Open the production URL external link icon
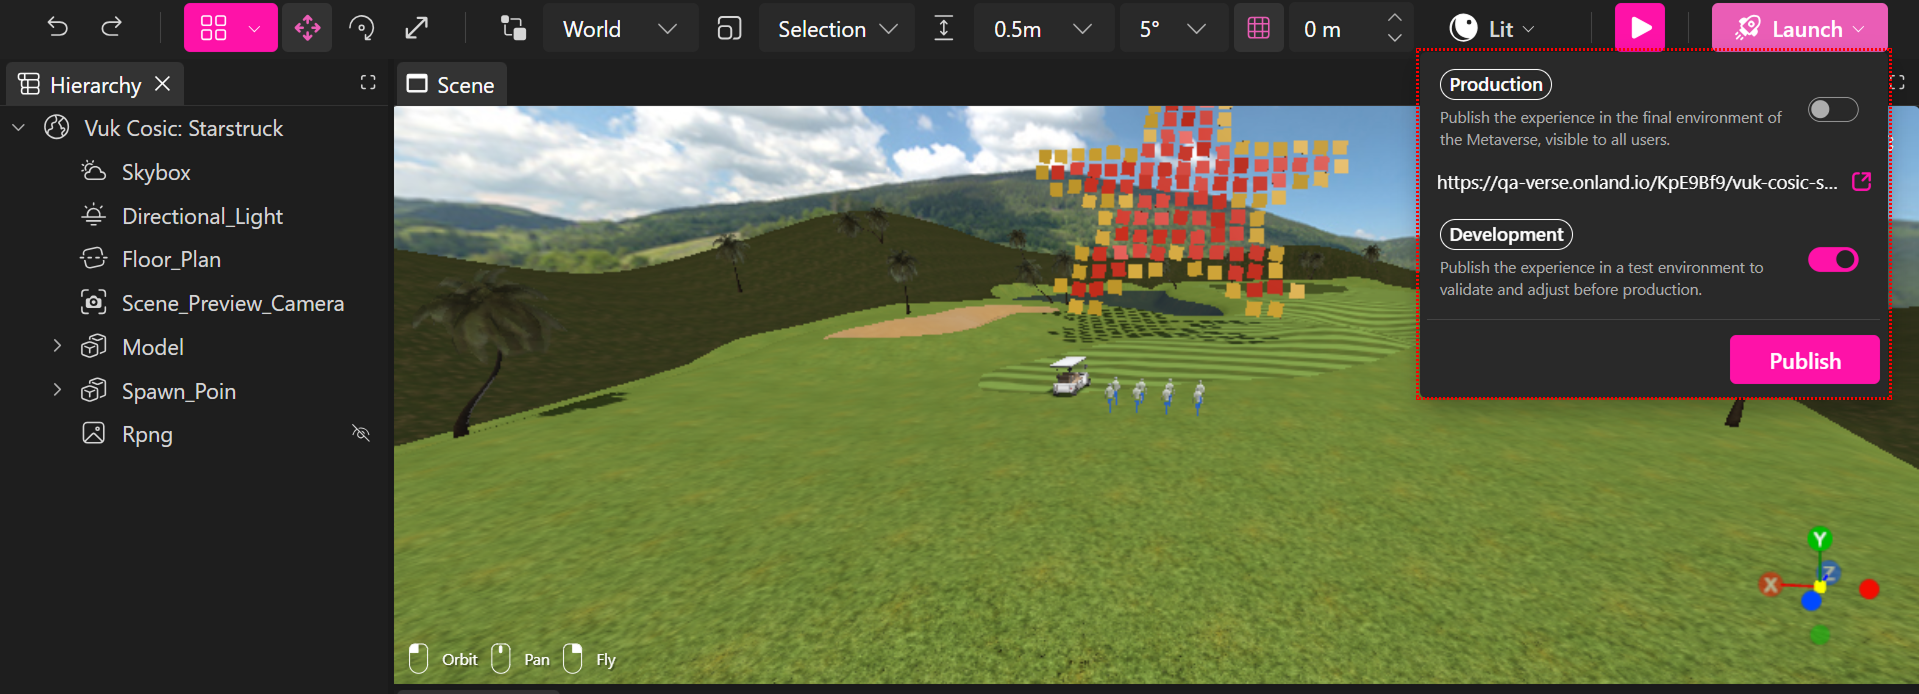 point(1861,182)
